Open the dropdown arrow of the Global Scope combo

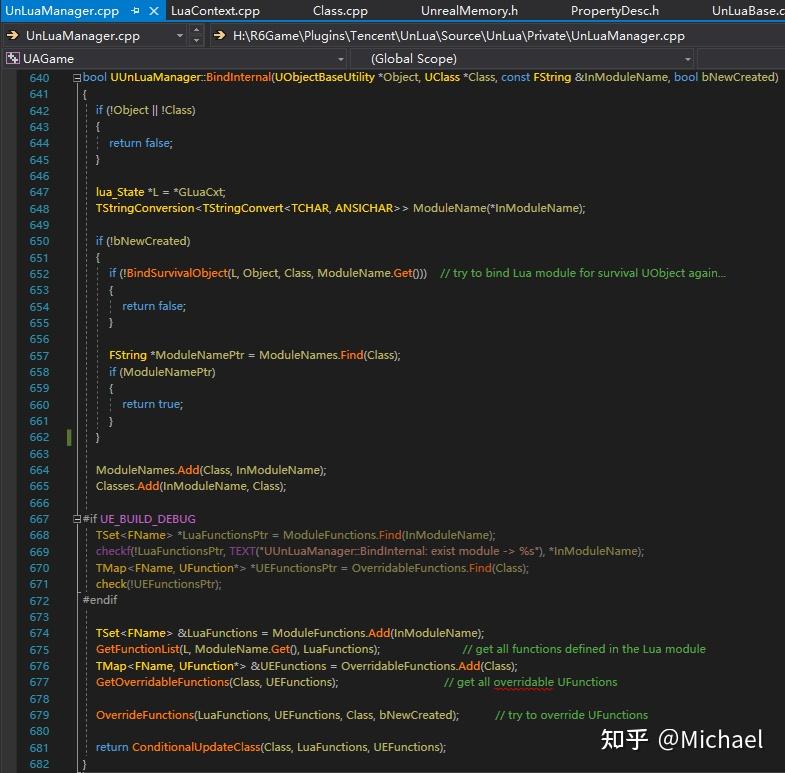[x=687, y=59]
